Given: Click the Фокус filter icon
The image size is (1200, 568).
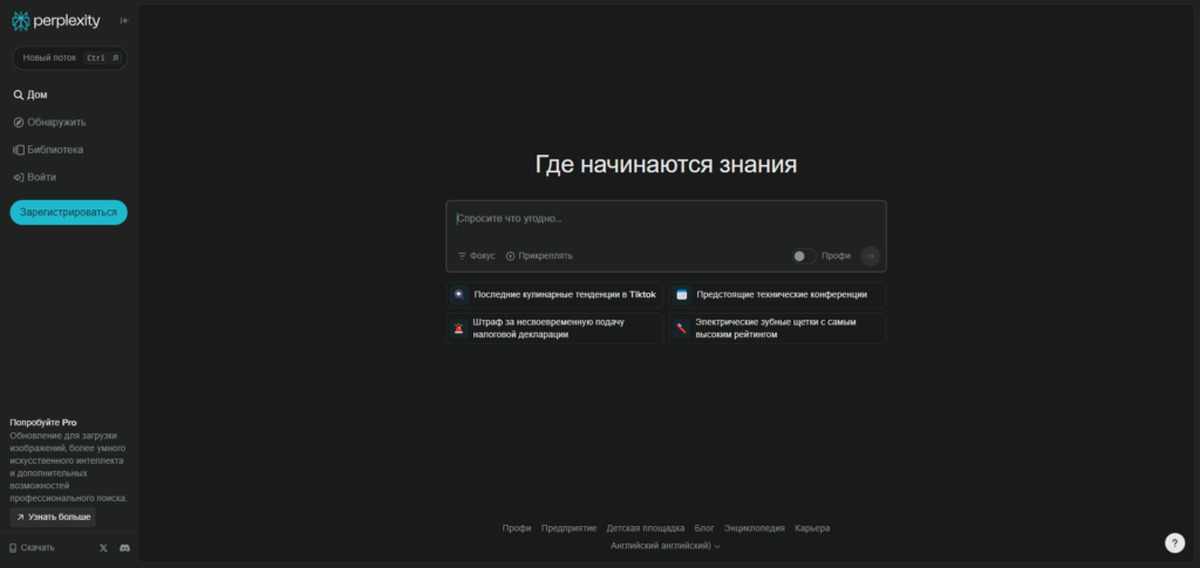Looking at the screenshot, I should point(462,256).
